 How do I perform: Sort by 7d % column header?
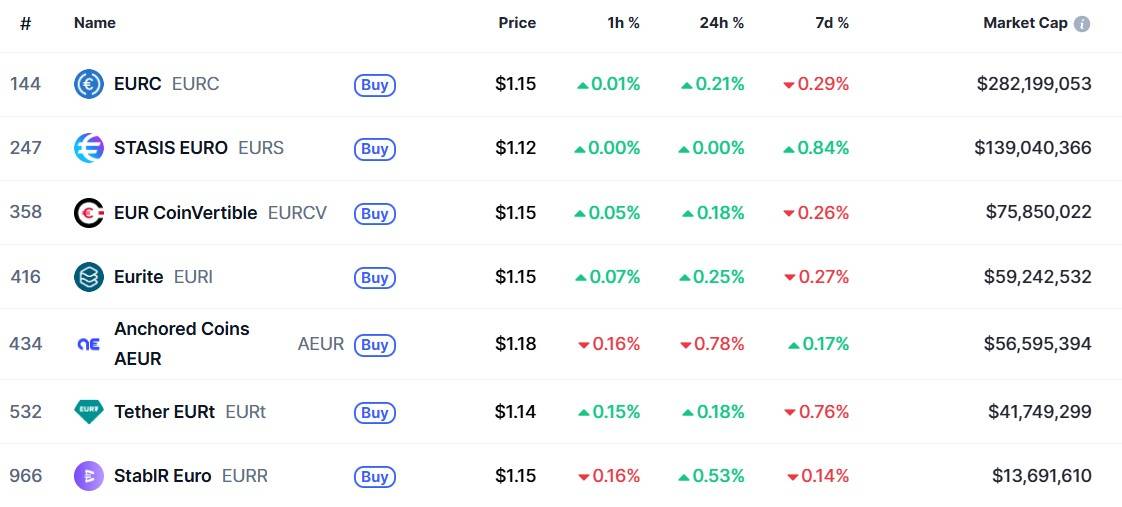831,23
